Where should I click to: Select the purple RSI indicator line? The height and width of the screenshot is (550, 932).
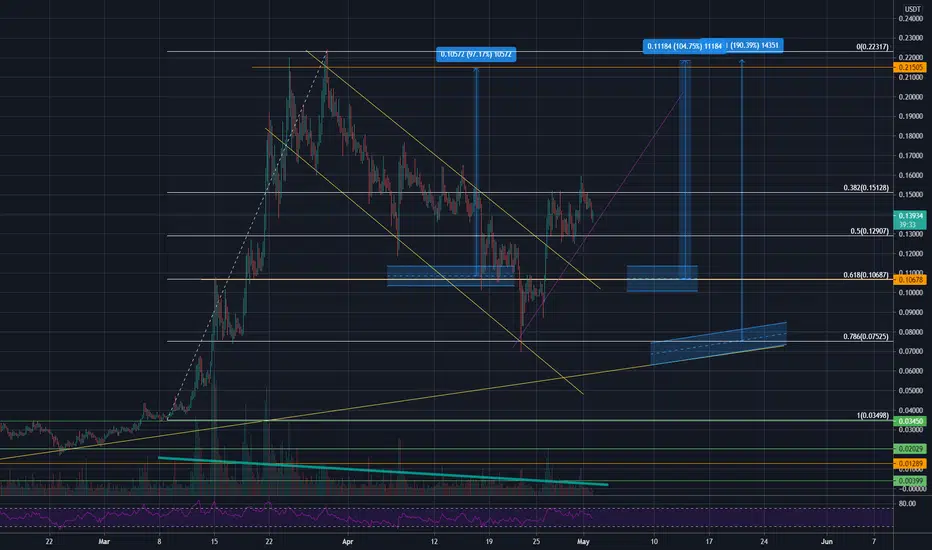pos(297,515)
